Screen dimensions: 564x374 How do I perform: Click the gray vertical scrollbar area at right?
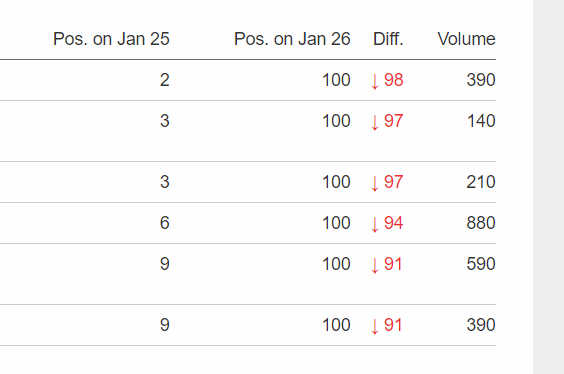click(548, 187)
